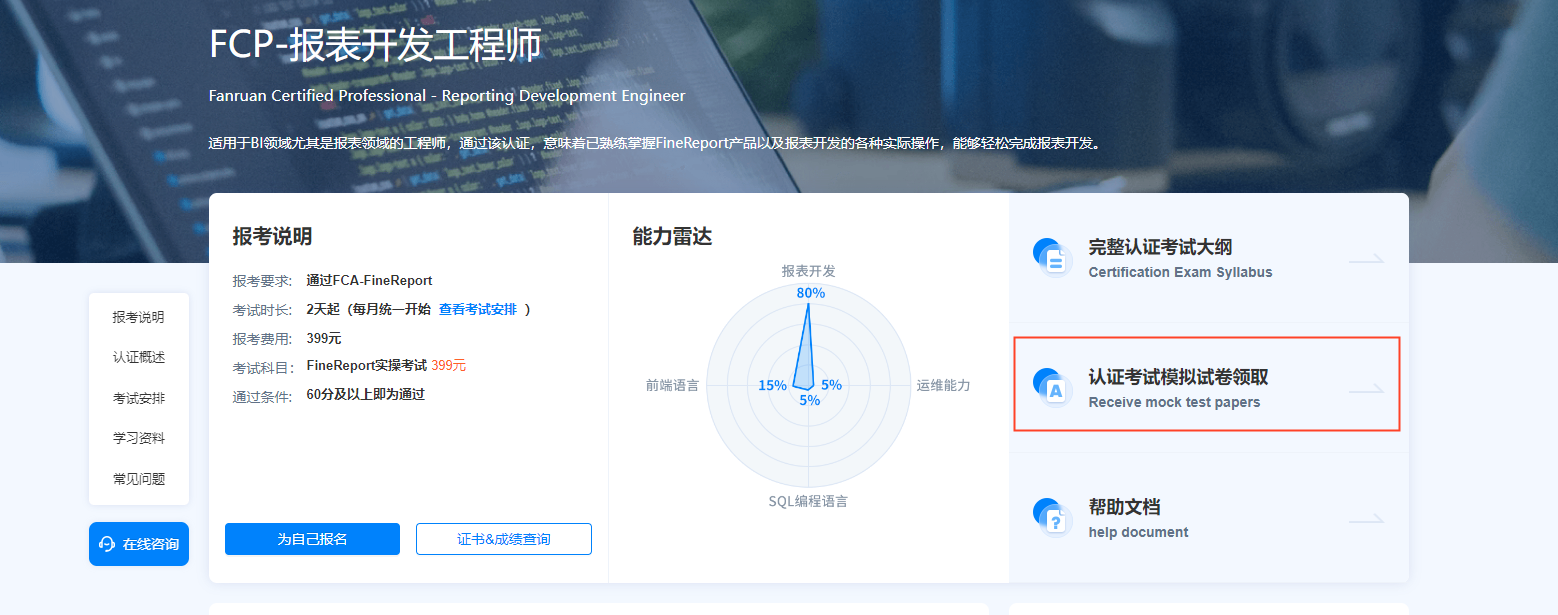Click the mock test papers 'A' icon

point(1052,388)
